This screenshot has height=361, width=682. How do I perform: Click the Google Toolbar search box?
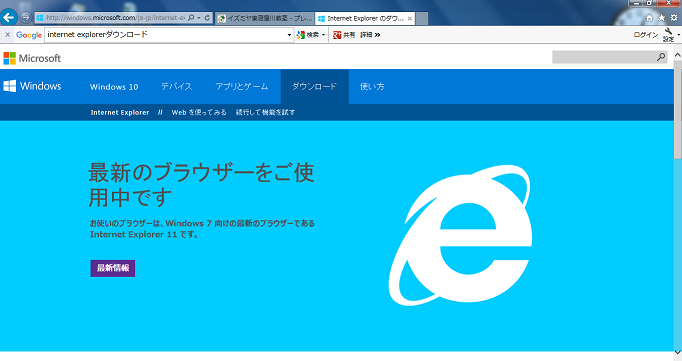point(165,35)
